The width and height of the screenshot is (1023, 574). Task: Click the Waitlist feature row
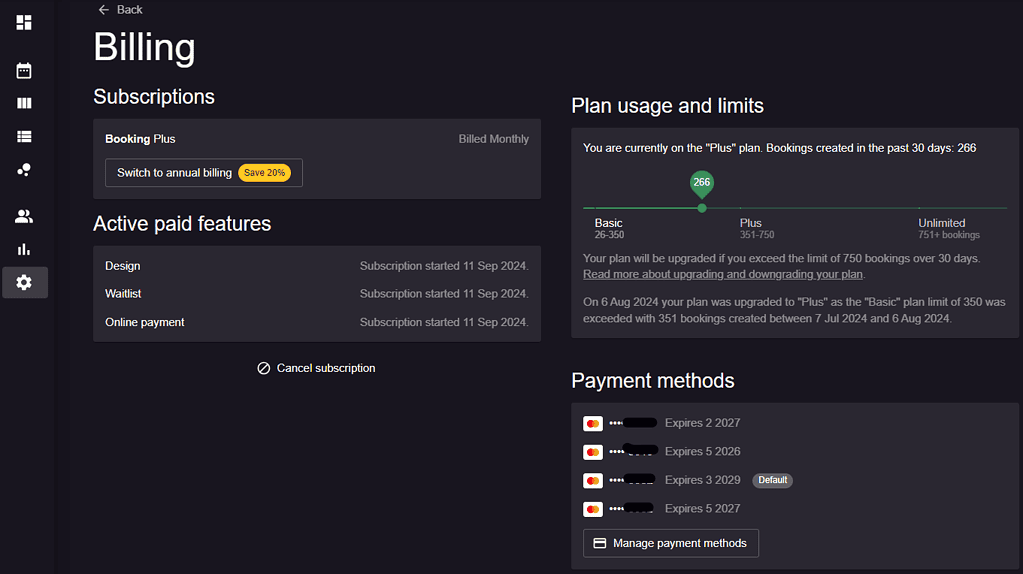317,294
